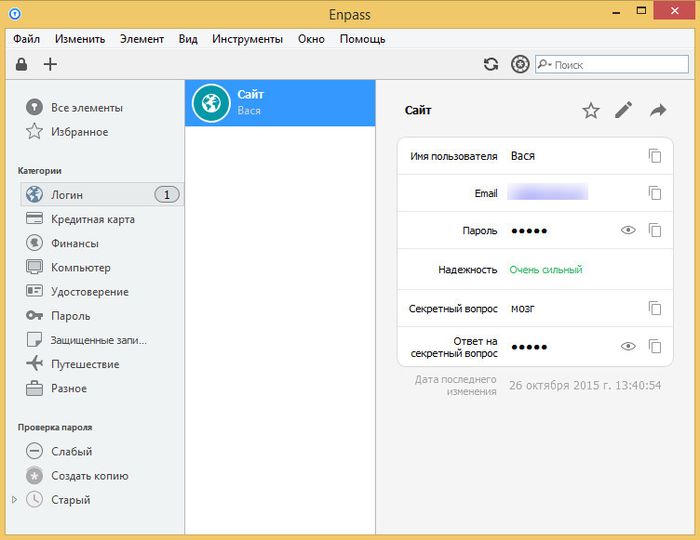Copy the Email field value

655,193
